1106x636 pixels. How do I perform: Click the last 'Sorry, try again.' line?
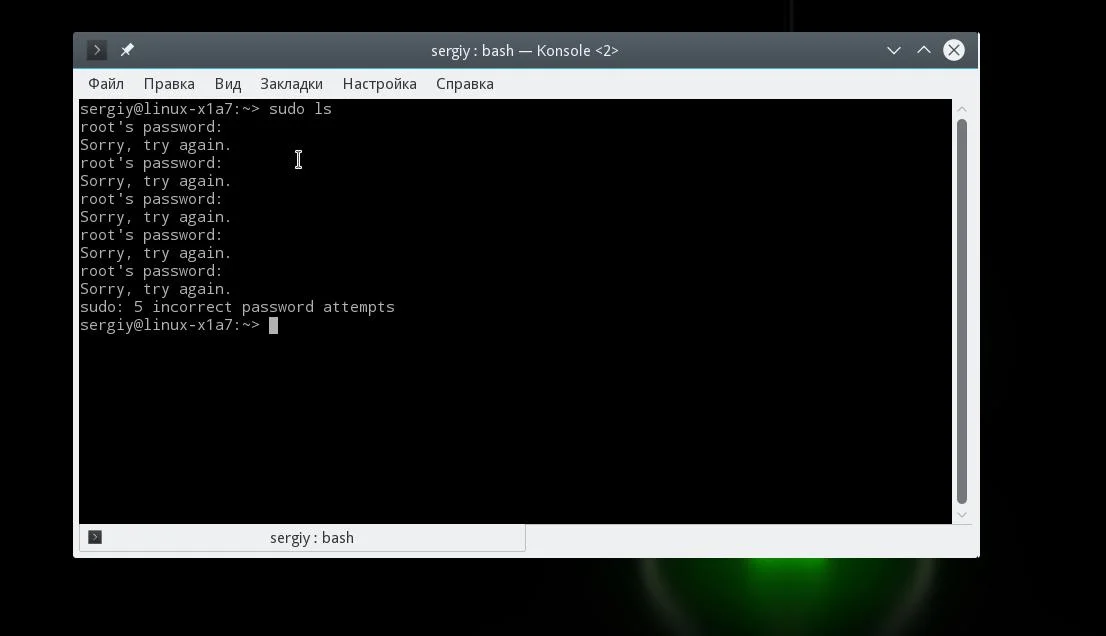tap(156, 289)
